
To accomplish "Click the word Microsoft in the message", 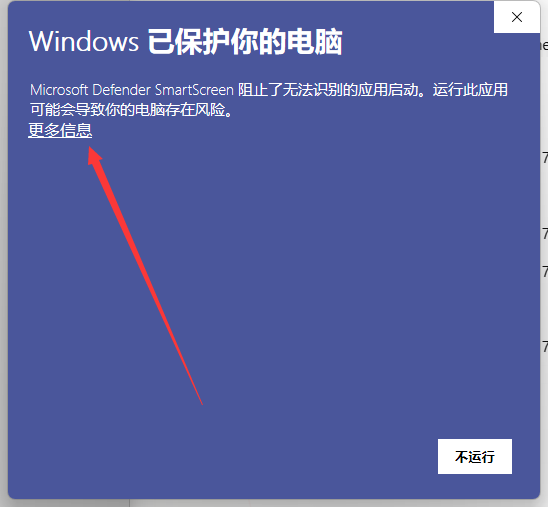I will click(59, 90).
